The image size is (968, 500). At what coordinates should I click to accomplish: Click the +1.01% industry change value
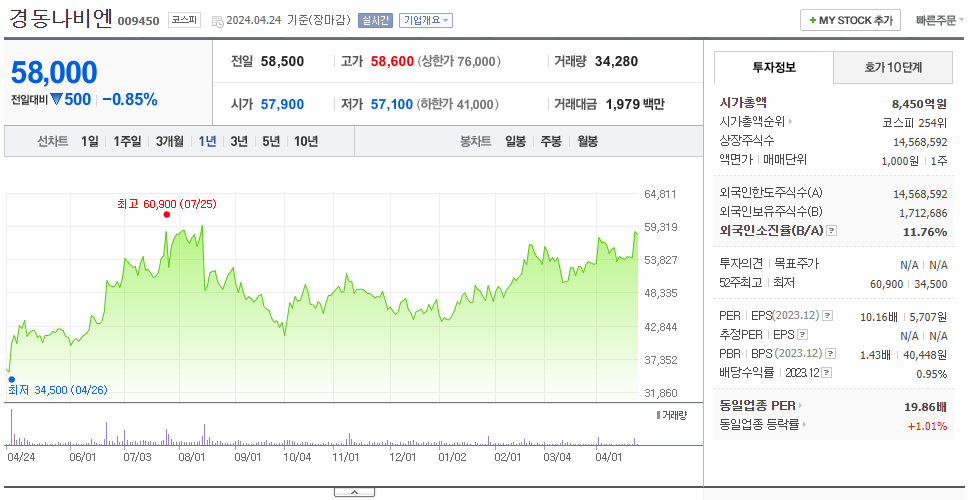[x=927, y=425]
